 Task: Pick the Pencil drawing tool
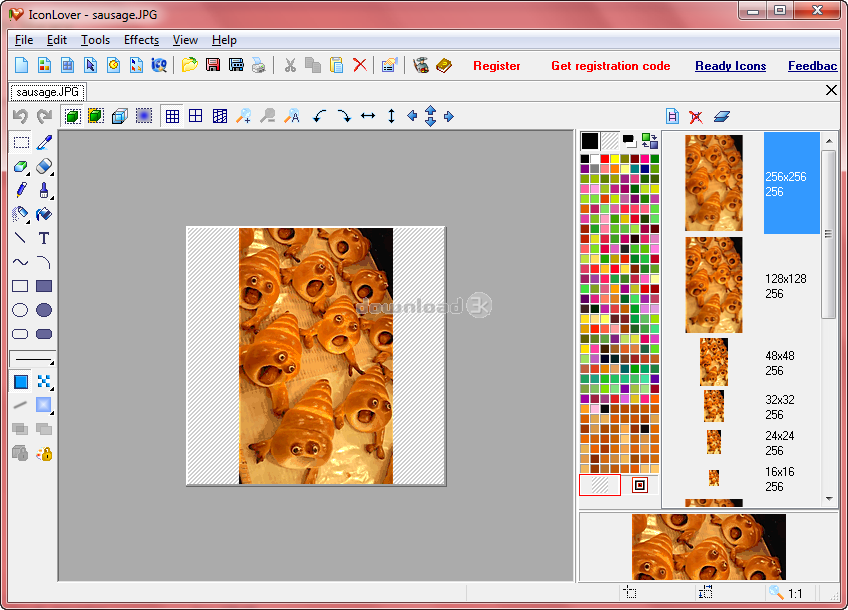point(20,190)
